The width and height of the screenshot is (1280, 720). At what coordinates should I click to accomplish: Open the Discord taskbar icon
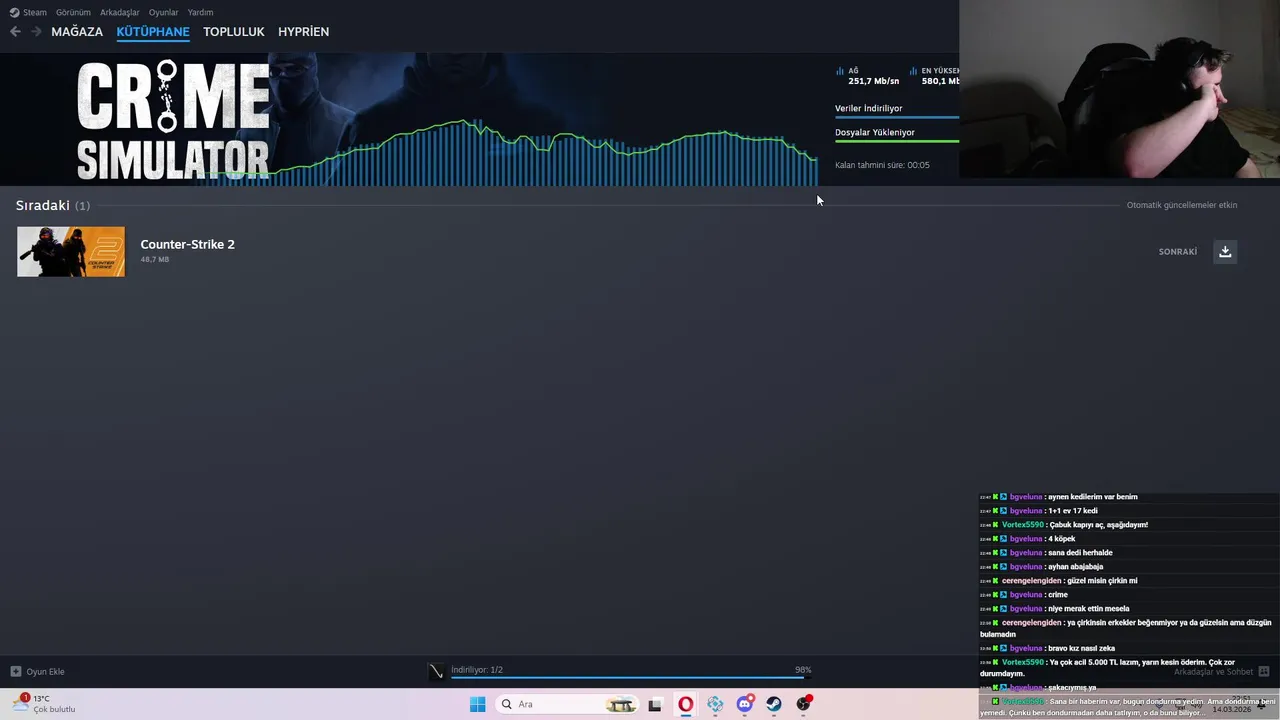click(x=745, y=704)
